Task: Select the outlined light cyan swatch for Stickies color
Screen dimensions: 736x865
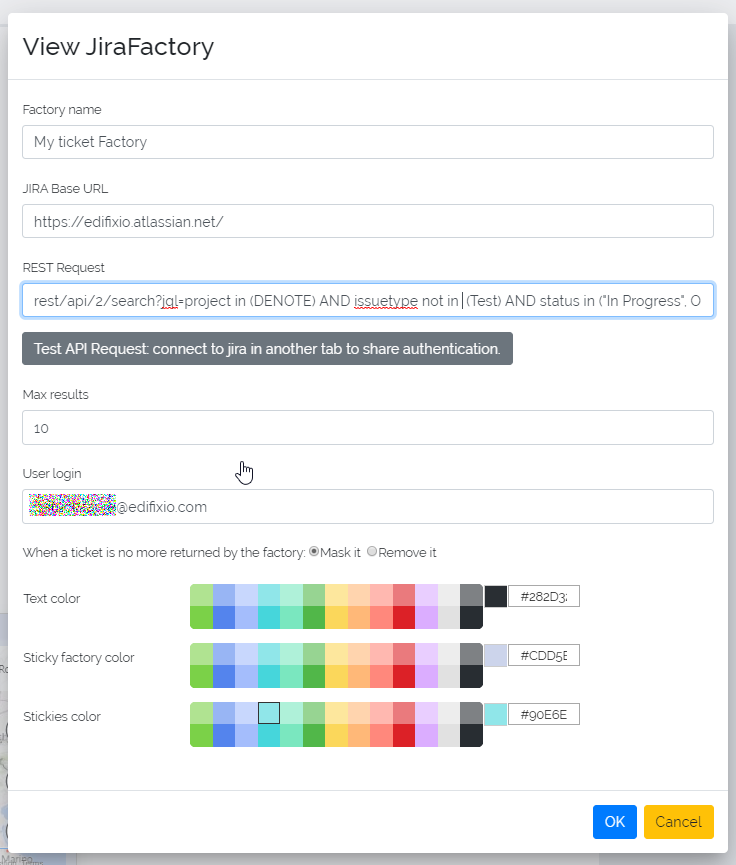Action: click(x=269, y=713)
